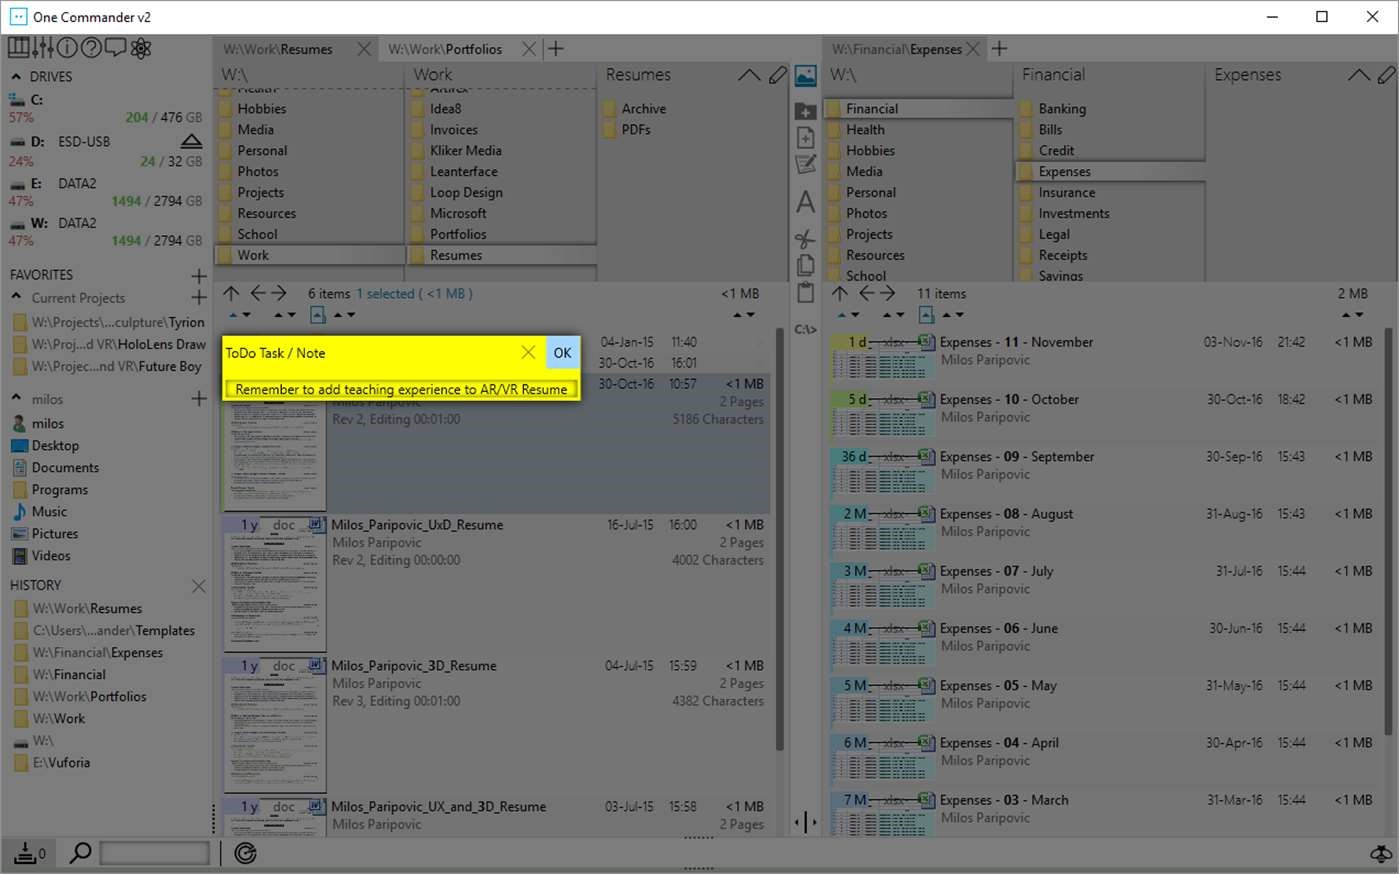Open a new tab beside the Expenses tab
Screen dimensions: 1399x874
click(x=999, y=48)
